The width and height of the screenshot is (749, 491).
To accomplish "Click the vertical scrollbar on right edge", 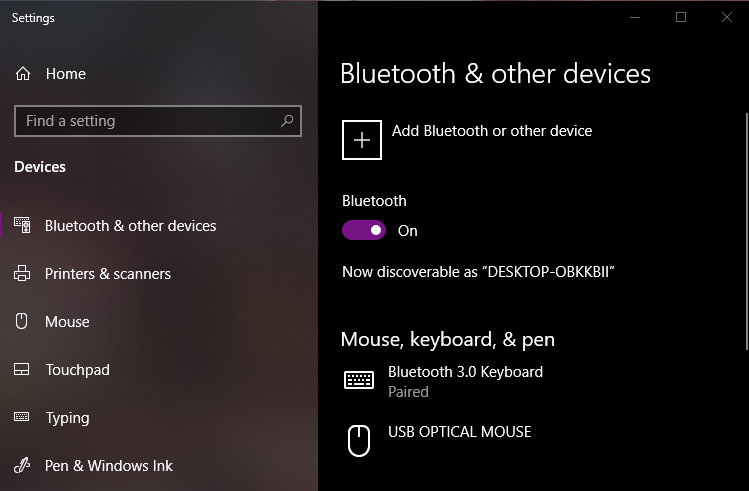I will (747, 232).
